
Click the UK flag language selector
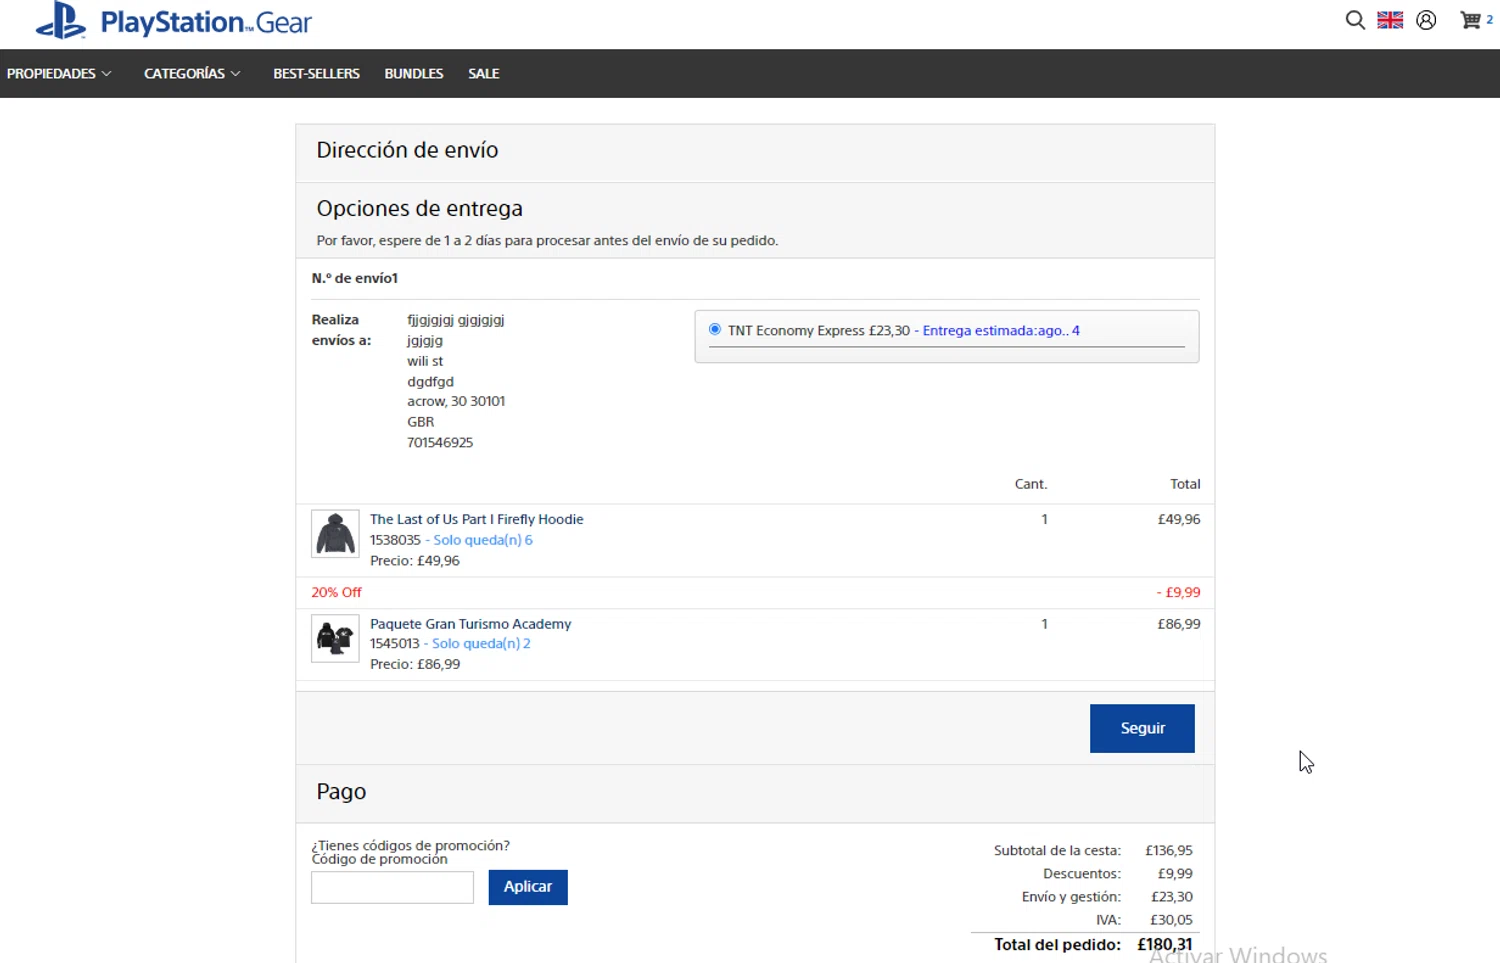click(1390, 20)
